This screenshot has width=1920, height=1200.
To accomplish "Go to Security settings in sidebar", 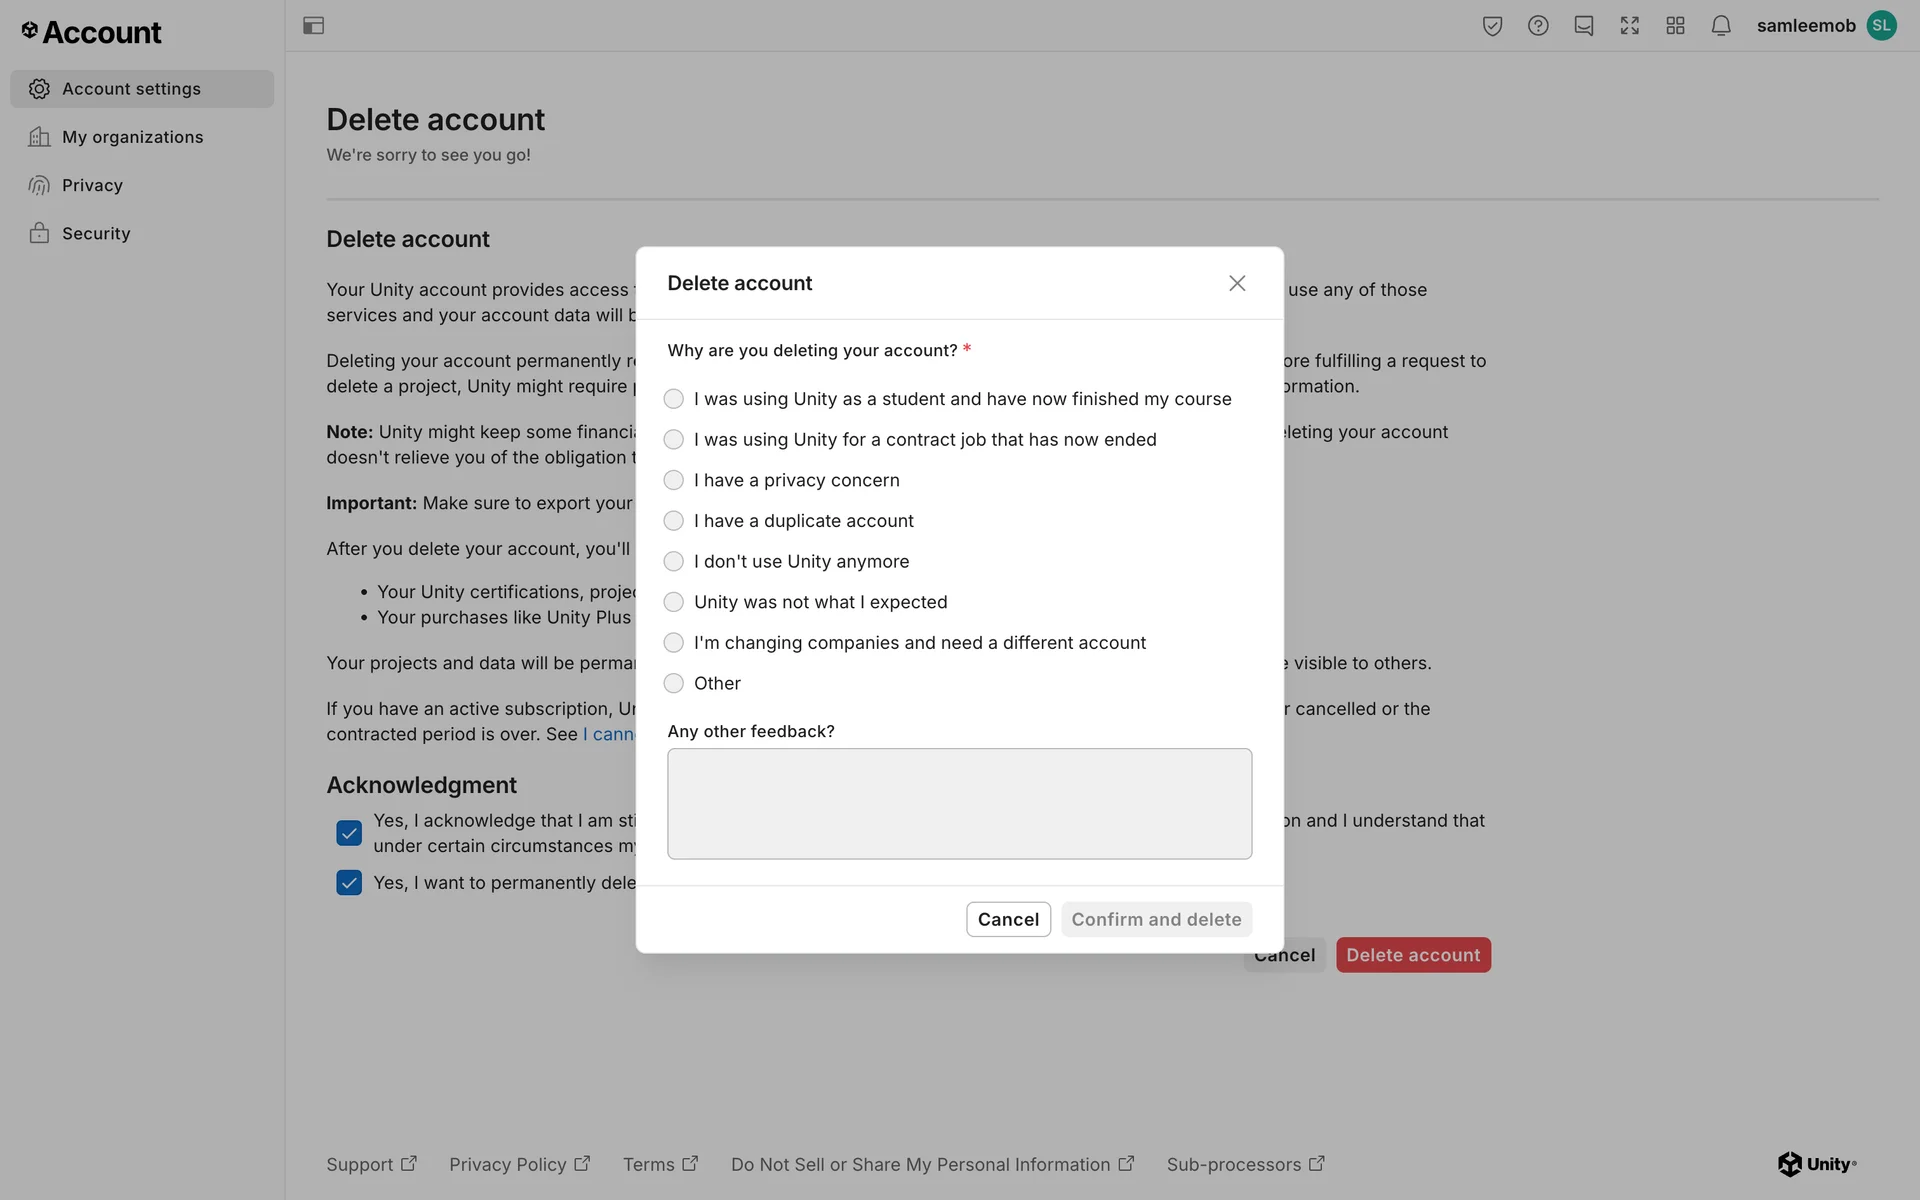I will tap(96, 233).
